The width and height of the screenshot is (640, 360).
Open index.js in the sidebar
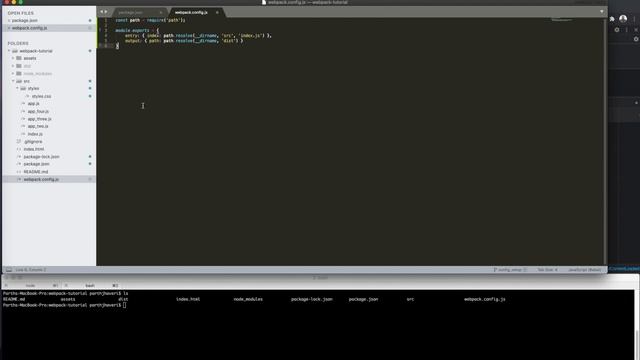35,134
